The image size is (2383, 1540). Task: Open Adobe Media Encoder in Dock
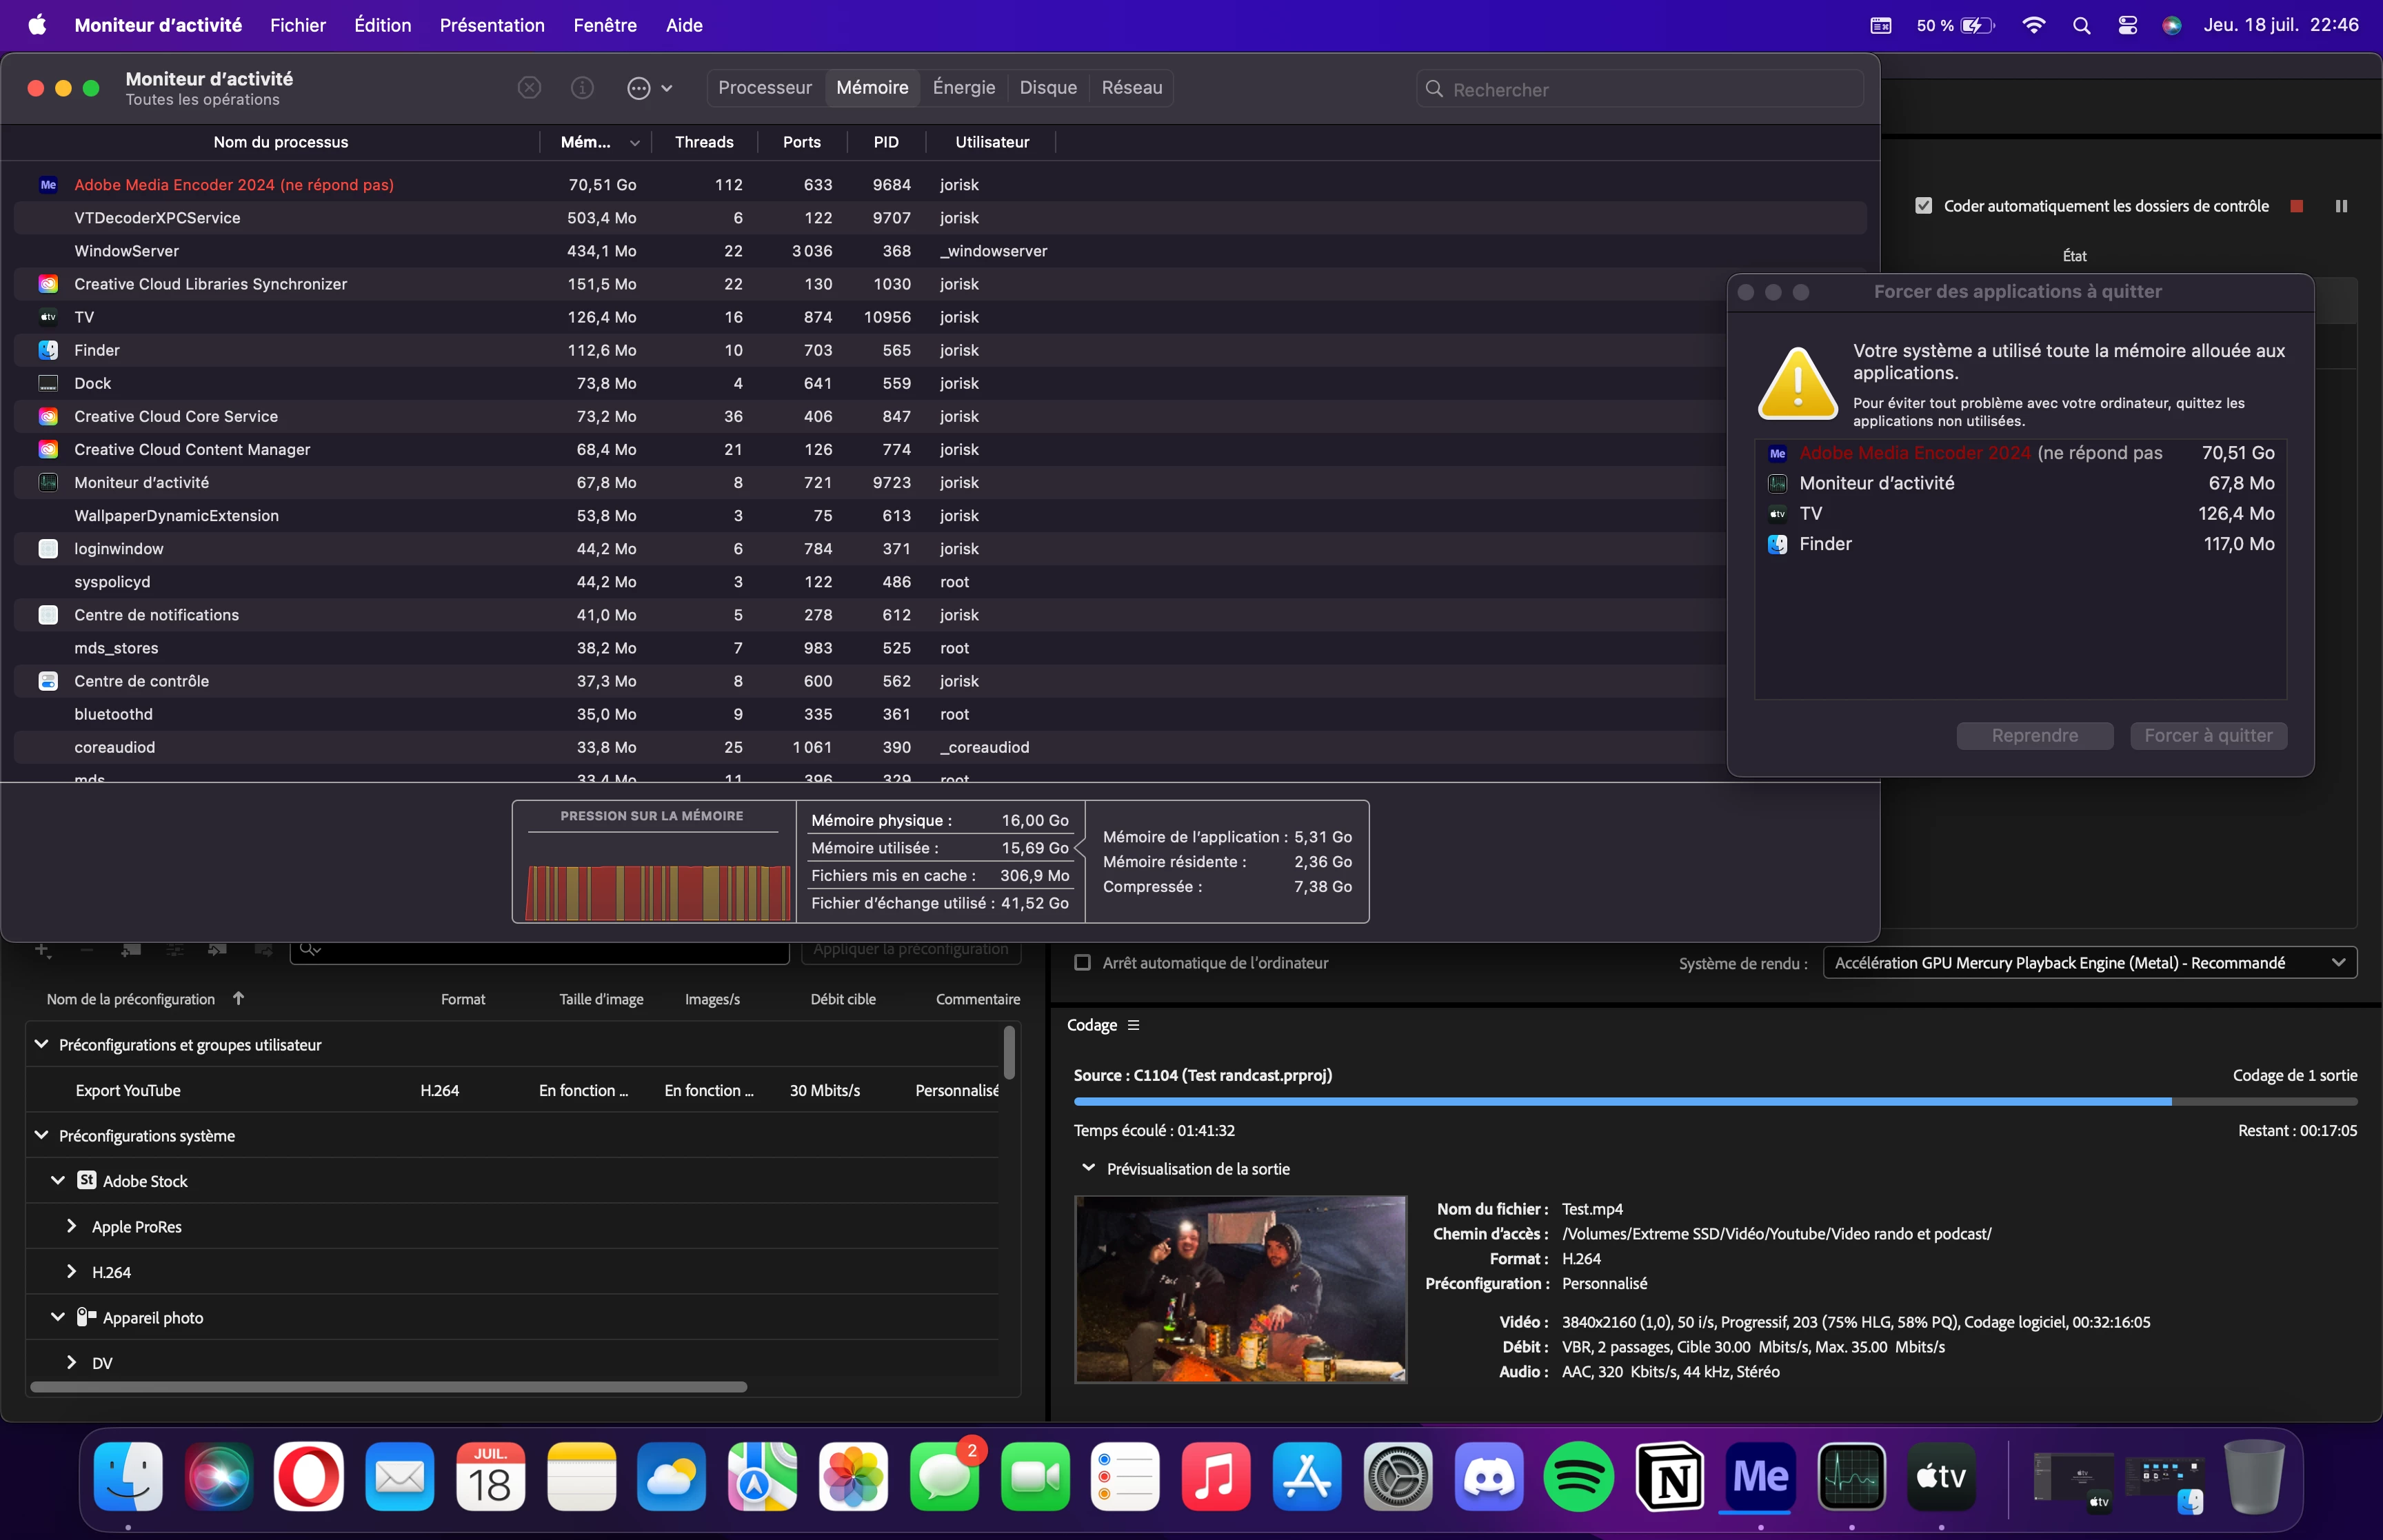pyautogui.click(x=1760, y=1476)
